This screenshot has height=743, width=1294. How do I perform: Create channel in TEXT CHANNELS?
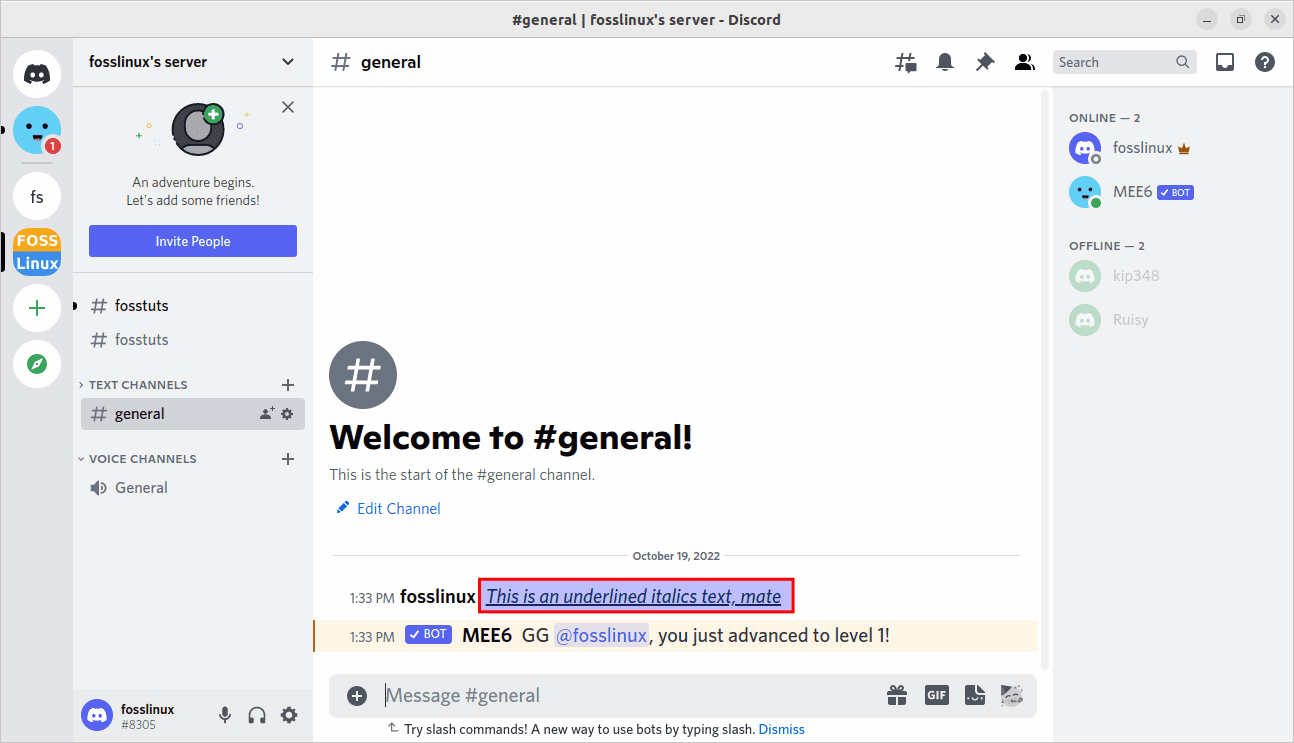pos(288,385)
